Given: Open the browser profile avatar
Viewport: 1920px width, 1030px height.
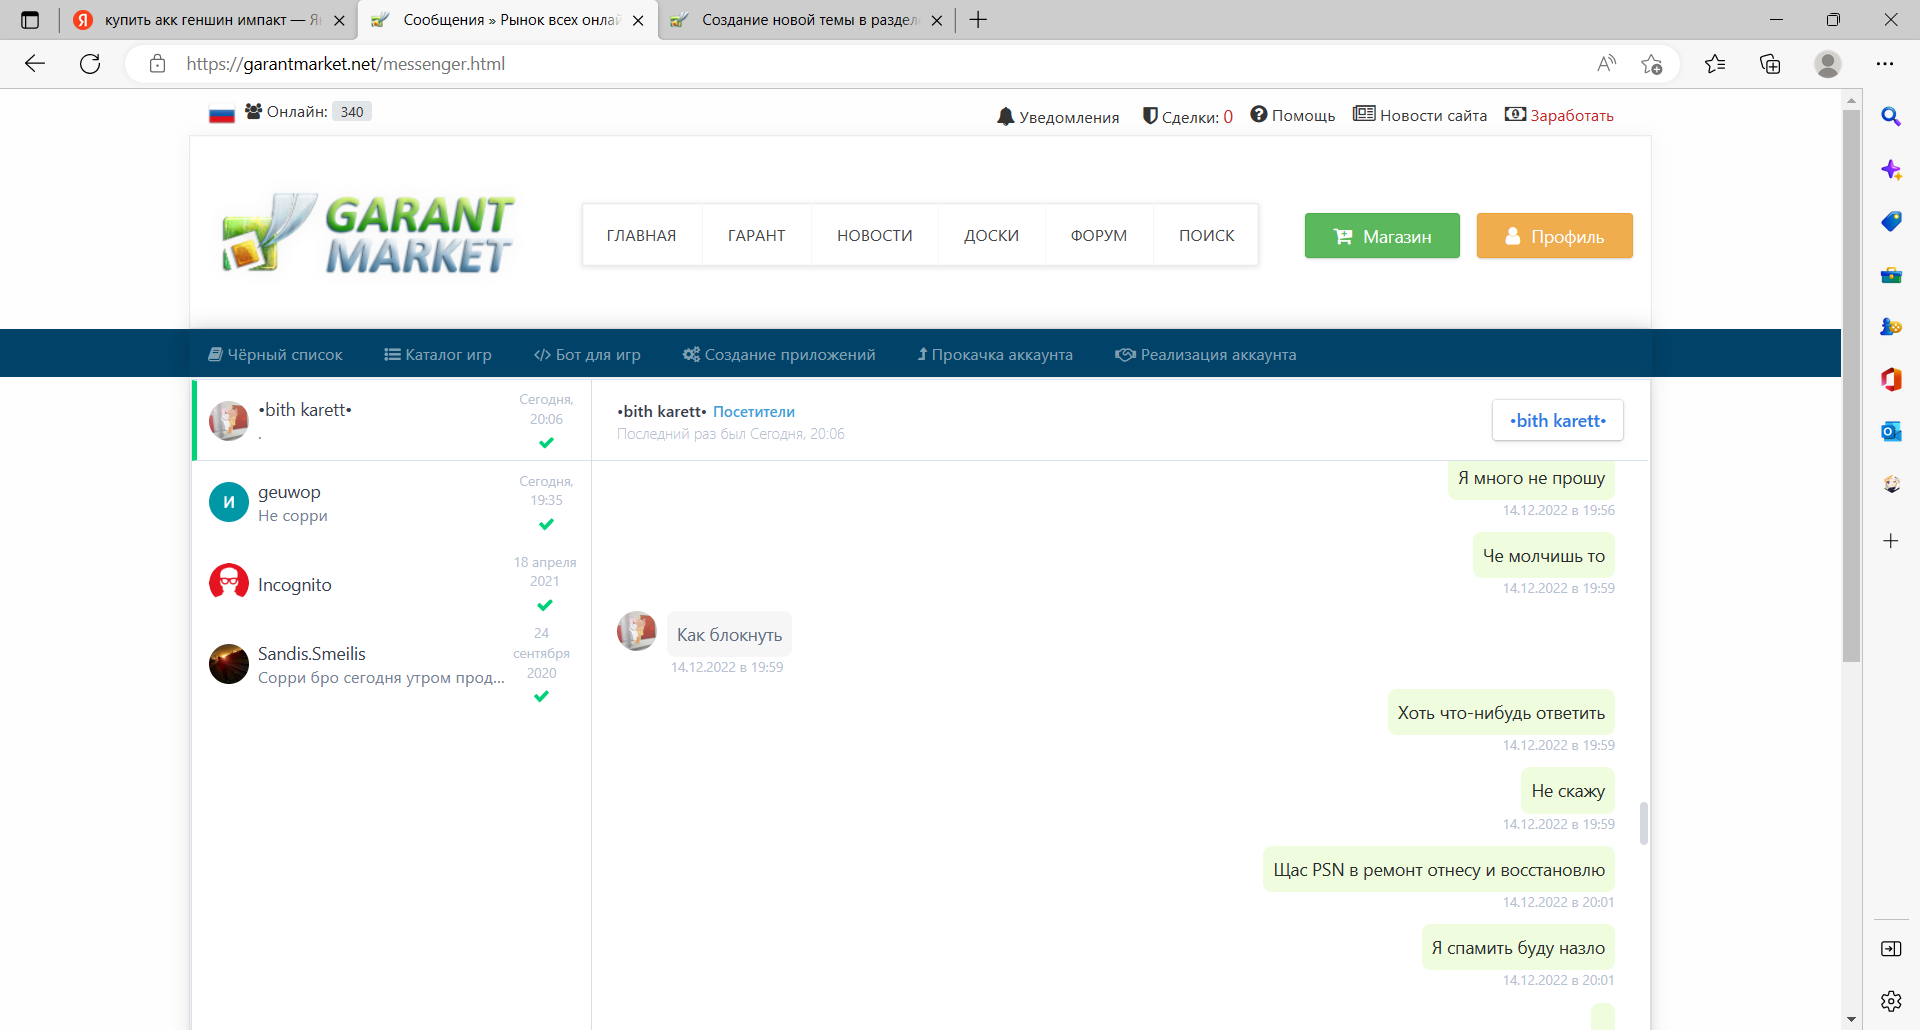Looking at the screenshot, I should (1828, 64).
